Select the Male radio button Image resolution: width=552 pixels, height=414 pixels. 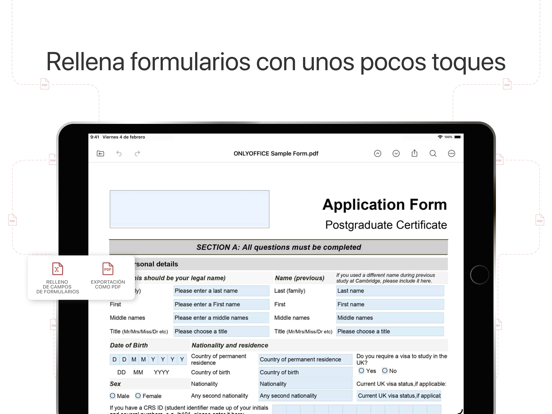(x=113, y=396)
